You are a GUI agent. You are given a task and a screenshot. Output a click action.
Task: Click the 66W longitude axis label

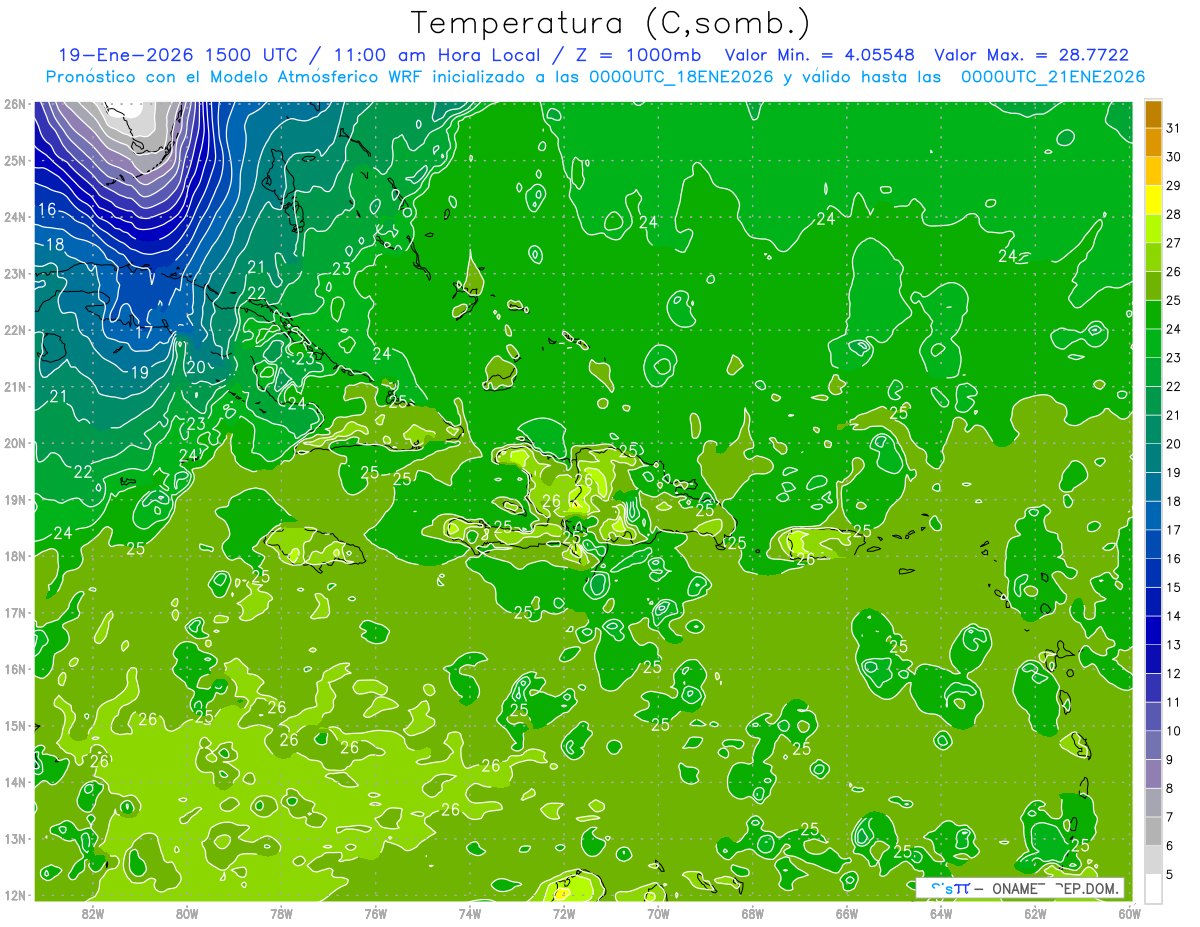pyautogui.click(x=847, y=913)
